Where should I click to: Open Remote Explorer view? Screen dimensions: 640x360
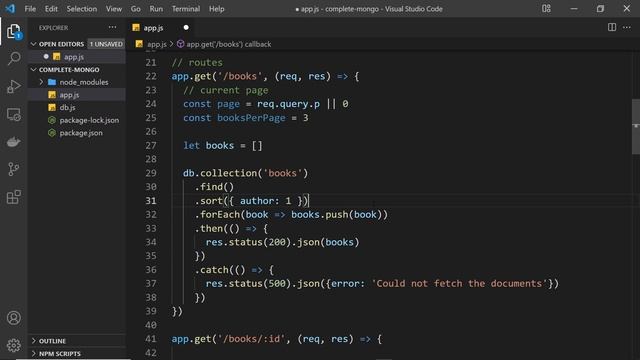(13, 115)
